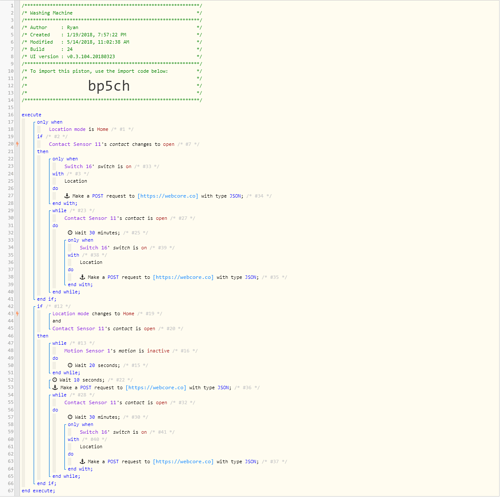Viewport: 503px width, 500px height.
Task: Open the https://webcore.co link on line 53
Action: pyautogui.click(x=156, y=388)
